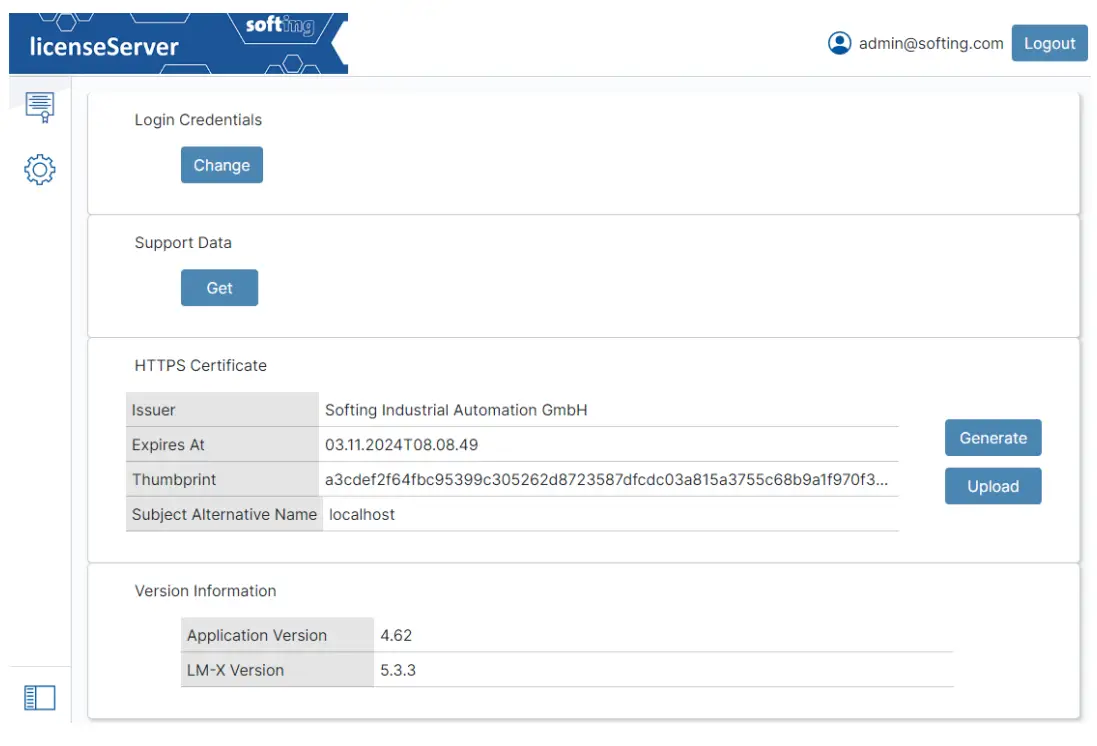
Task: Select the Login Credentials heading
Action: pos(198,120)
